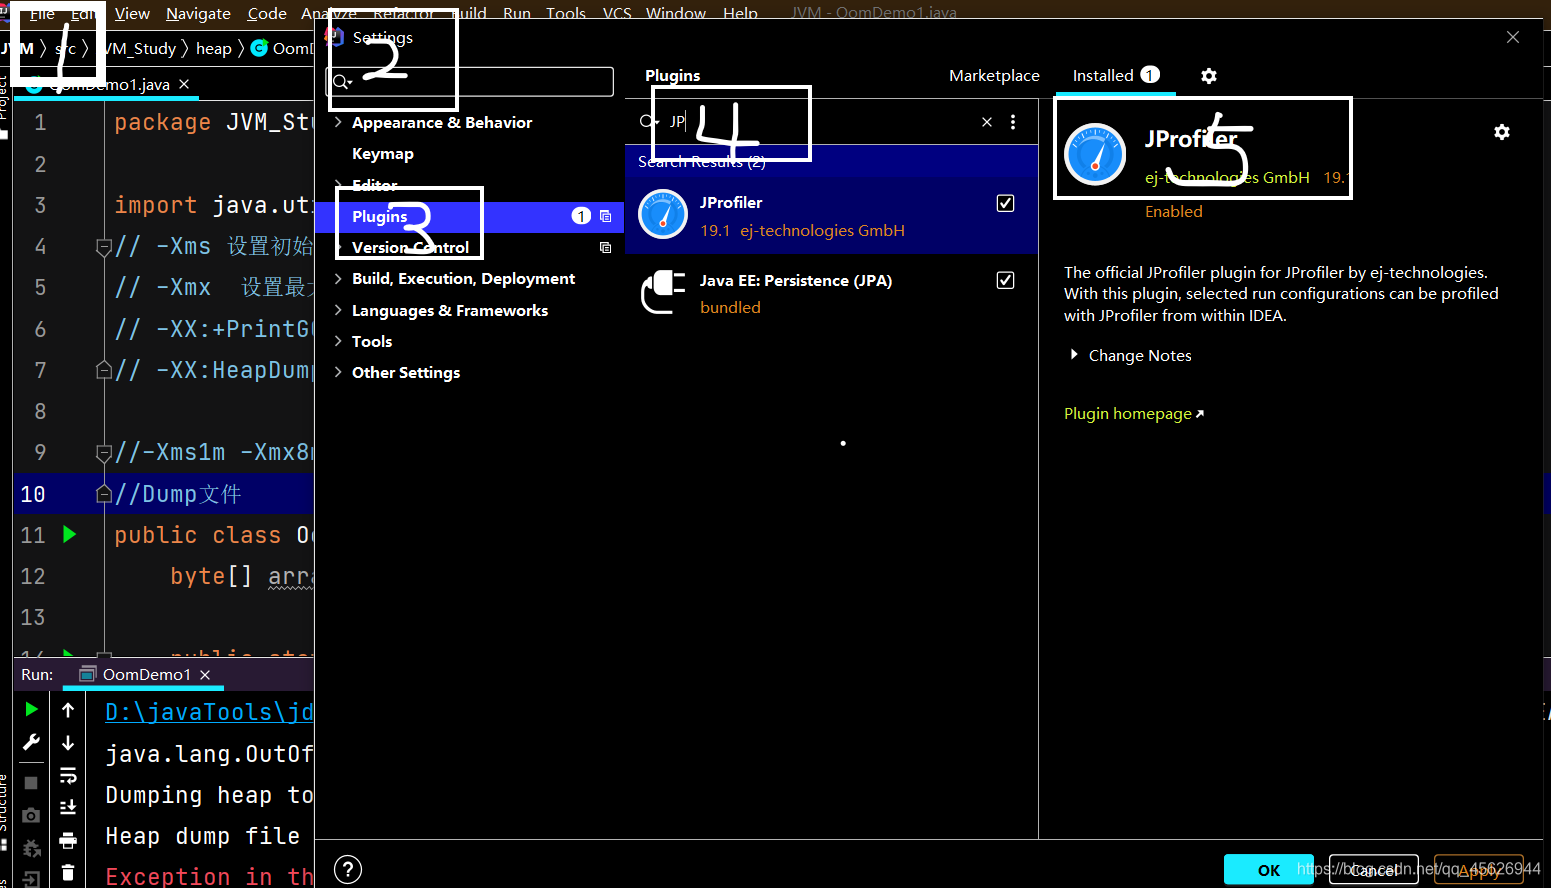
Task: Click the wrench icon in Run panel
Action: 31,742
